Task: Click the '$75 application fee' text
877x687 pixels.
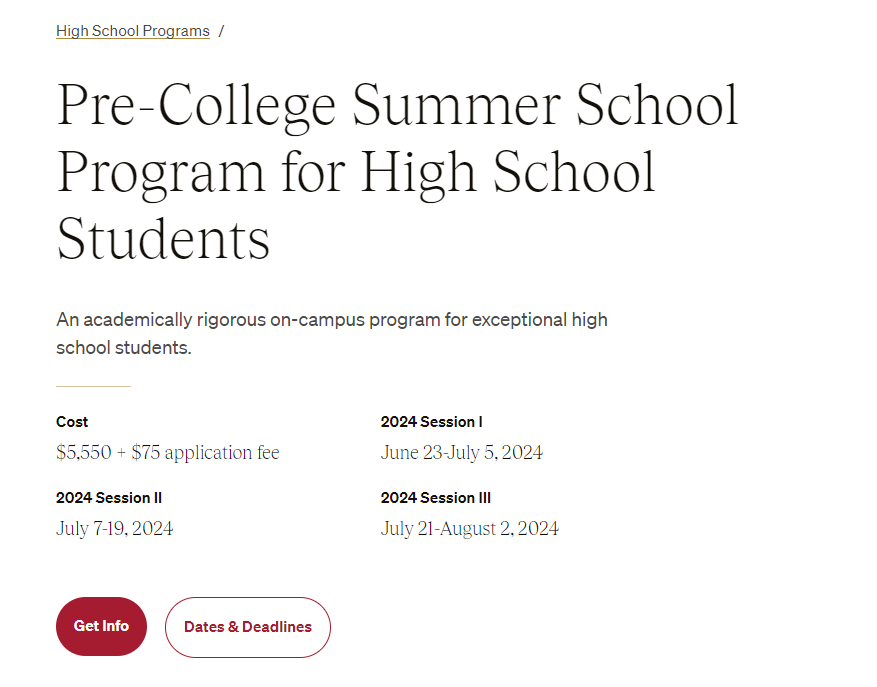Action: 205,452
